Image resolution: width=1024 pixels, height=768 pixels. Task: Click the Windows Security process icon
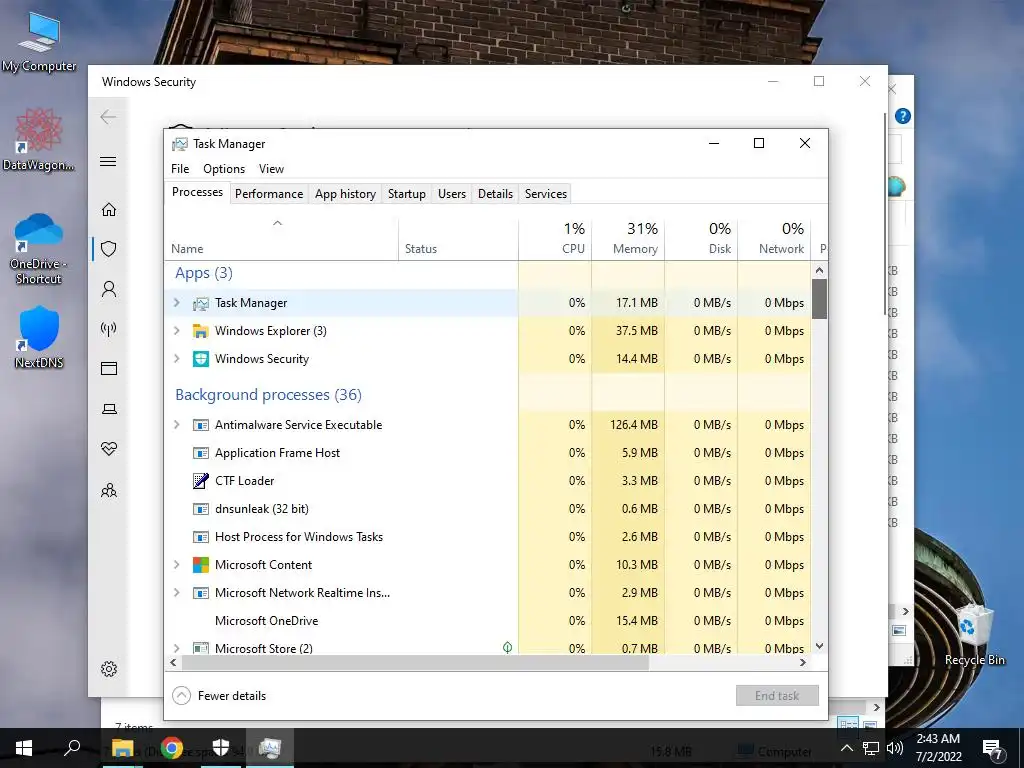[x=200, y=359]
